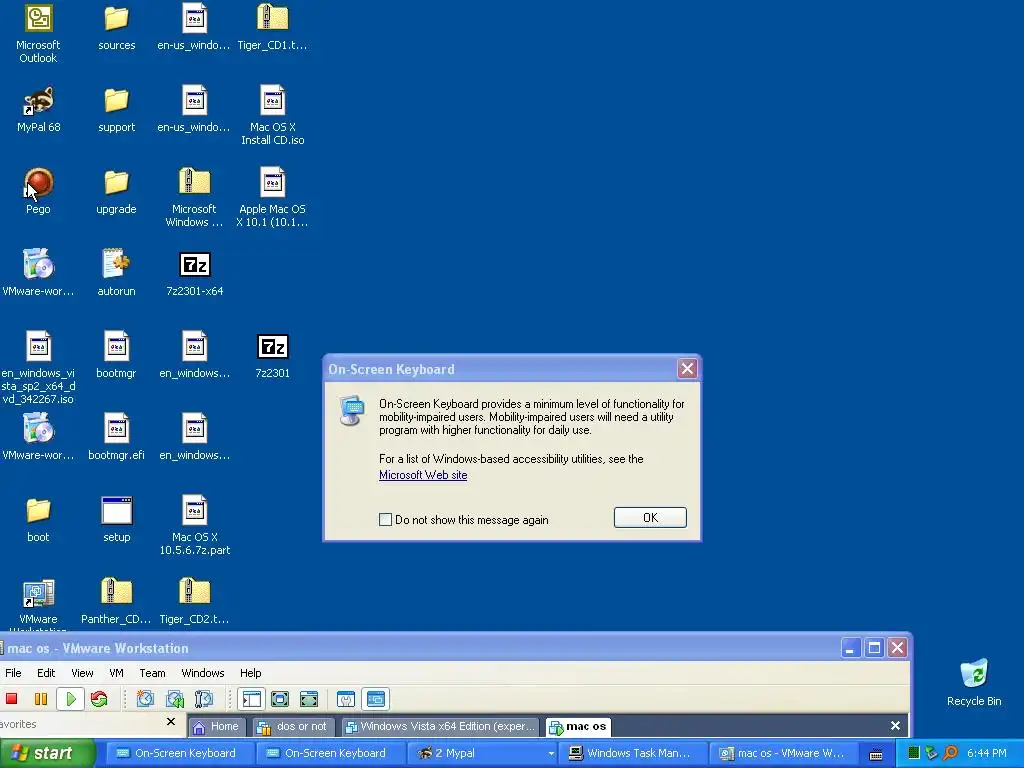Switch to Windows Vista x64 Edition tab
The width and height of the screenshot is (1024, 768).
pyautogui.click(x=441, y=726)
